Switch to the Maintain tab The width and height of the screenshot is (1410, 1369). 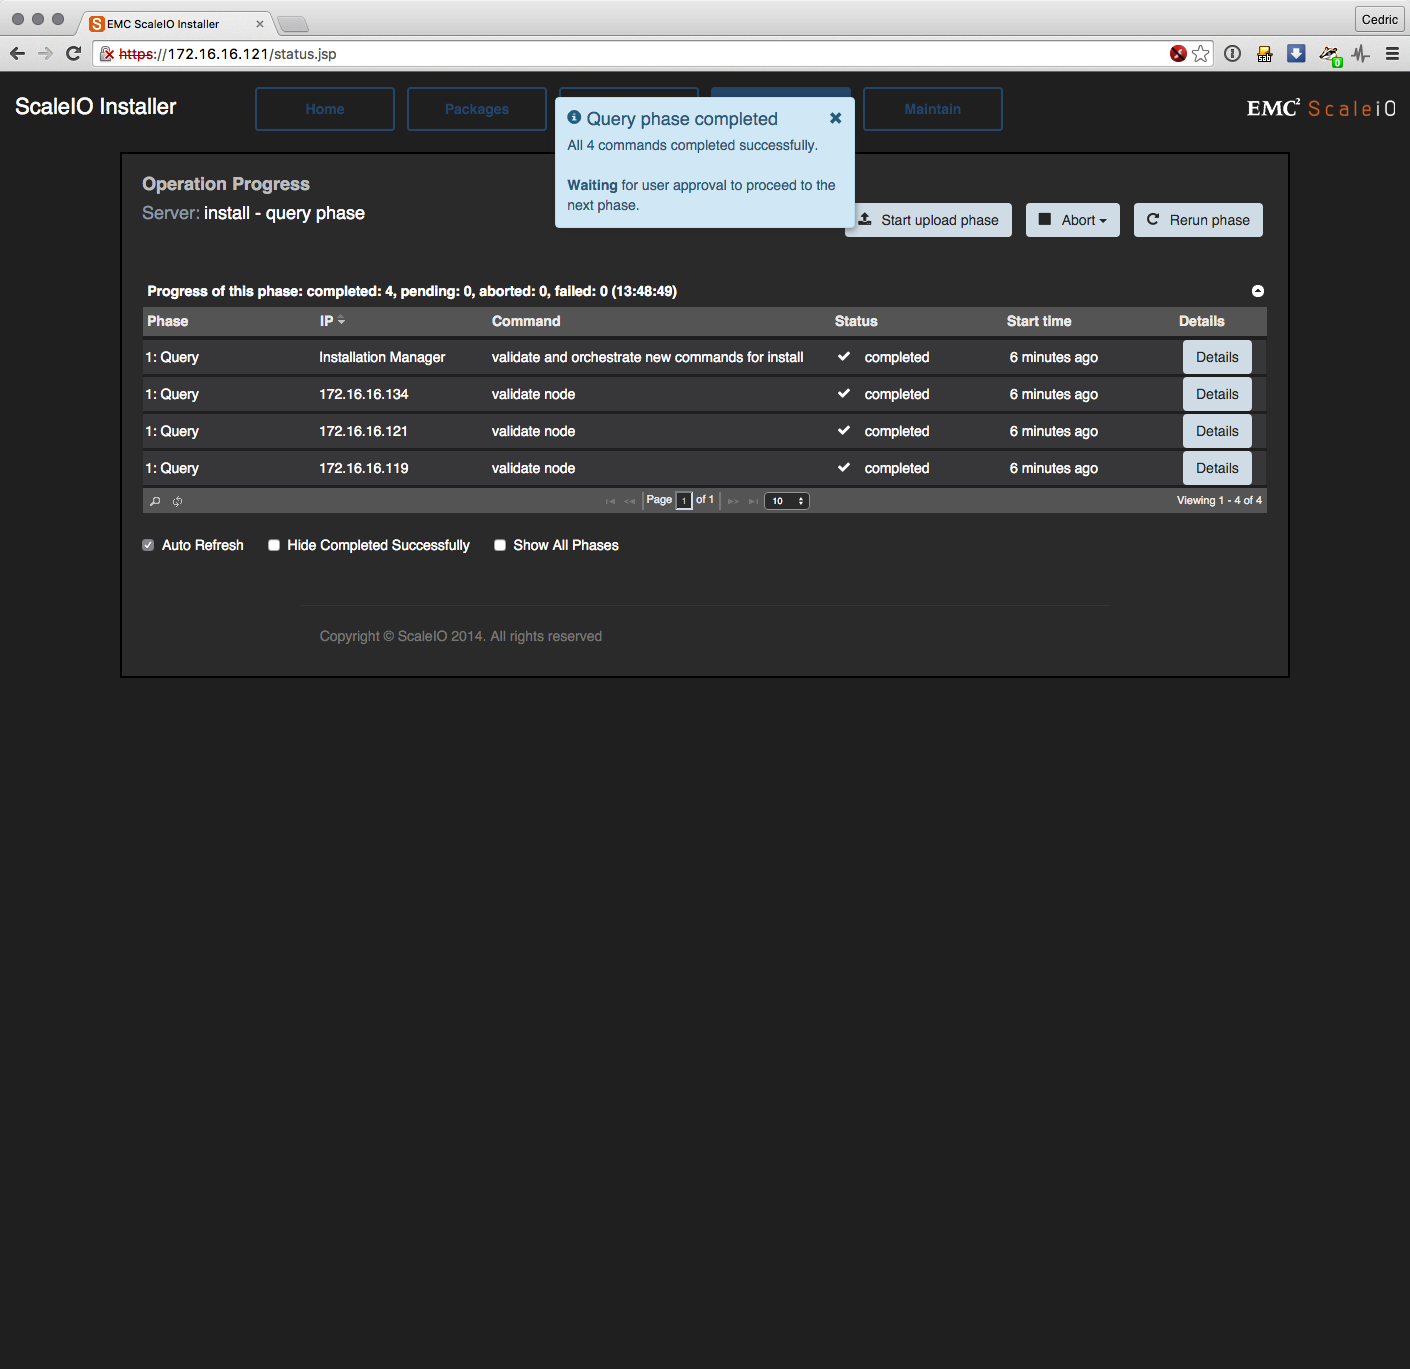[x=932, y=109]
